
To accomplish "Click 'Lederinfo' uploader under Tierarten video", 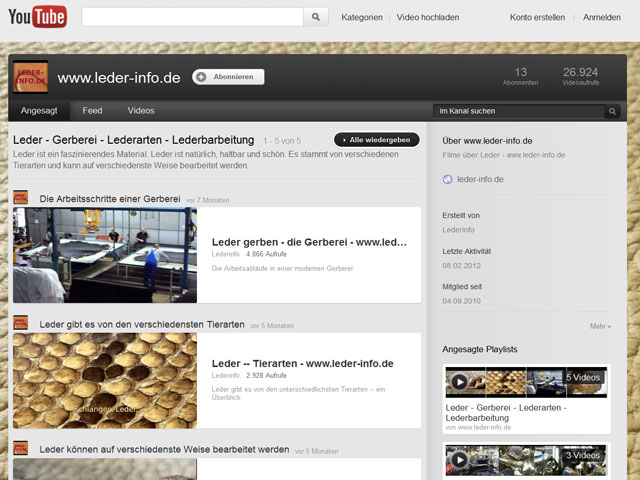I will (x=225, y=375).
